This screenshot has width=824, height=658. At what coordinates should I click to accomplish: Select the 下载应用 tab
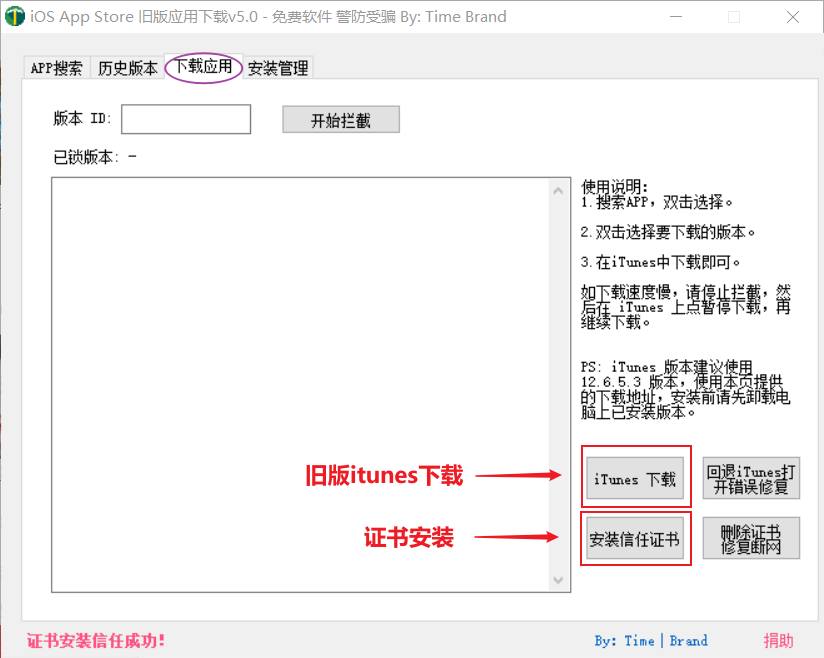pyautogui.click(x=203, y=66)
